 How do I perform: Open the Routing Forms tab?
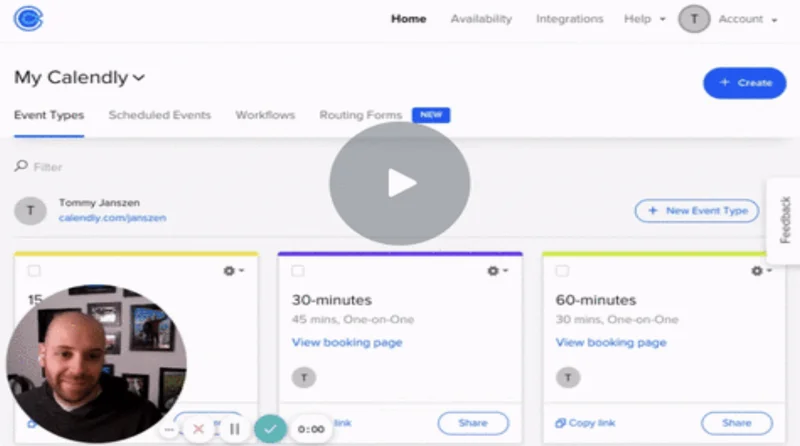[361, 115]
